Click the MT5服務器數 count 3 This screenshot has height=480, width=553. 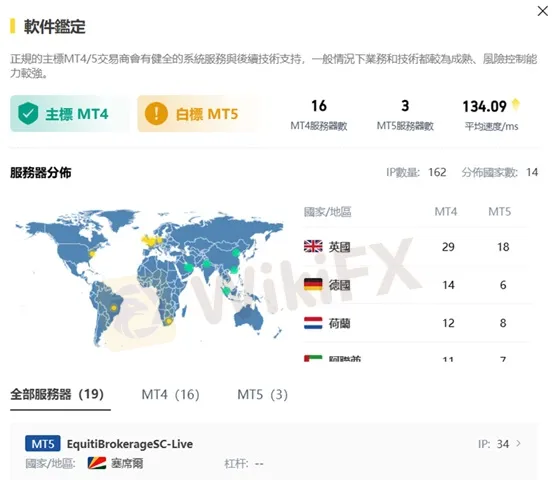405,106
